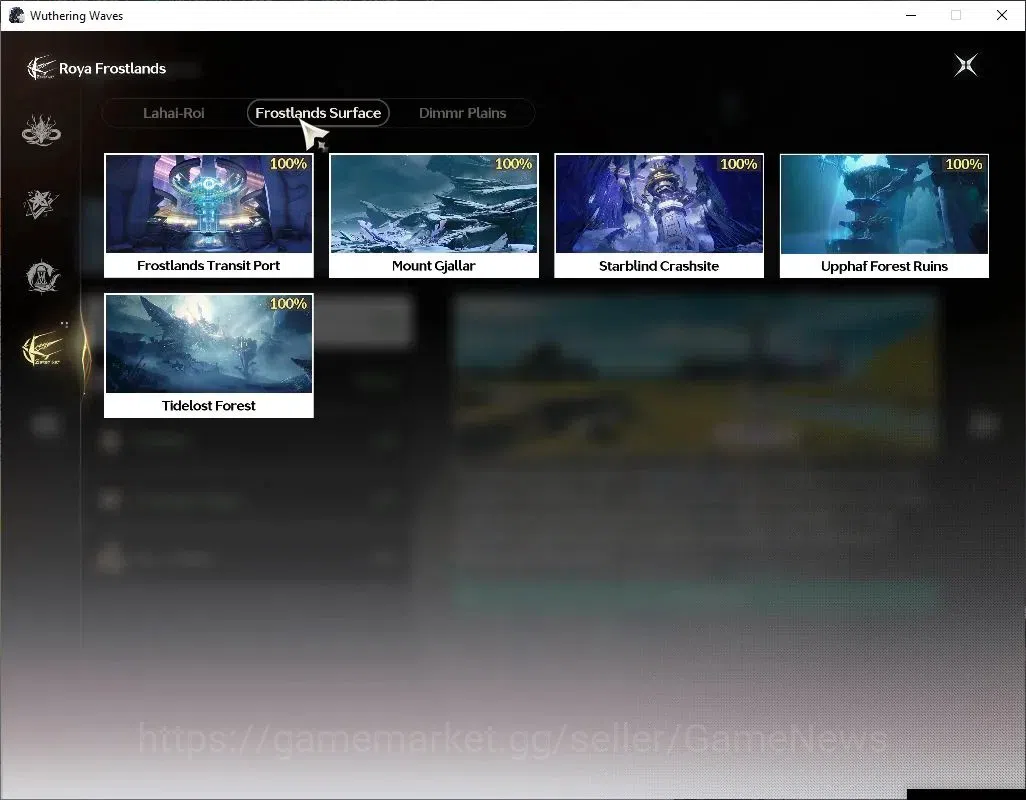The height and width of the screenshot is (800, 1026).
Task: Open the Mount Gjallar area card
Action: (x=434, y=216)
